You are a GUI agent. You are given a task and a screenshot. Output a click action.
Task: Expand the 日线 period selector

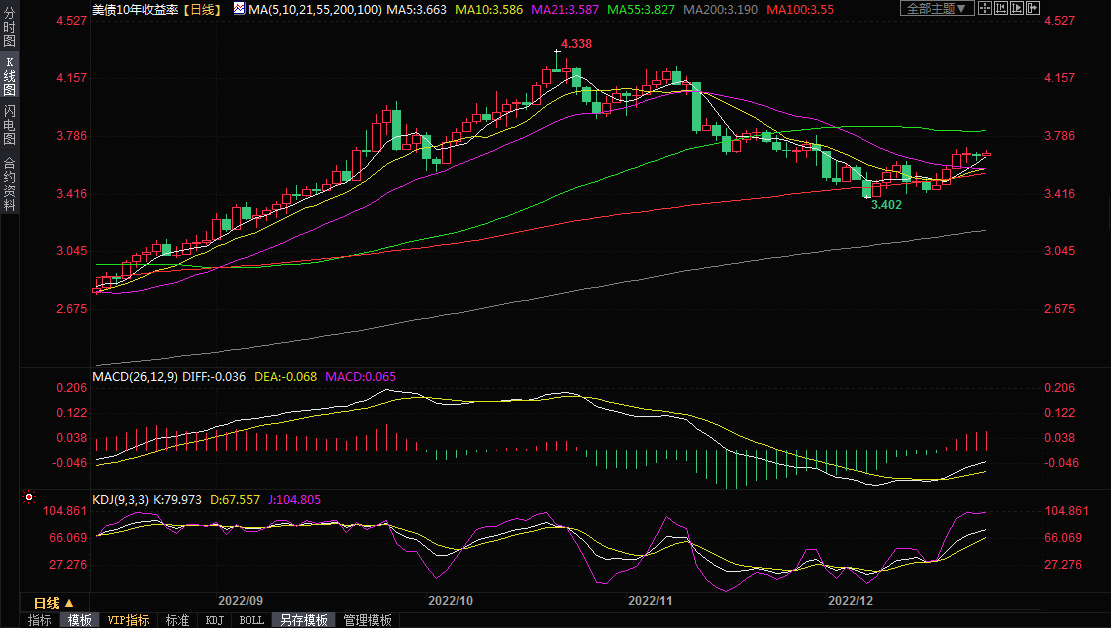pos(53,603)
